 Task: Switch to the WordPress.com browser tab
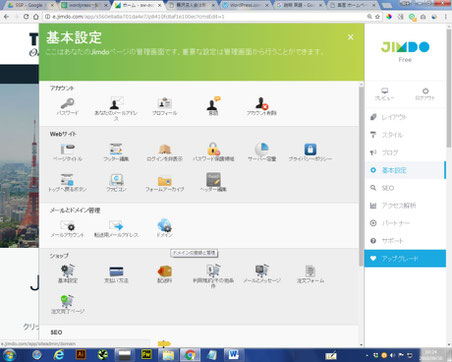point(245,5)
